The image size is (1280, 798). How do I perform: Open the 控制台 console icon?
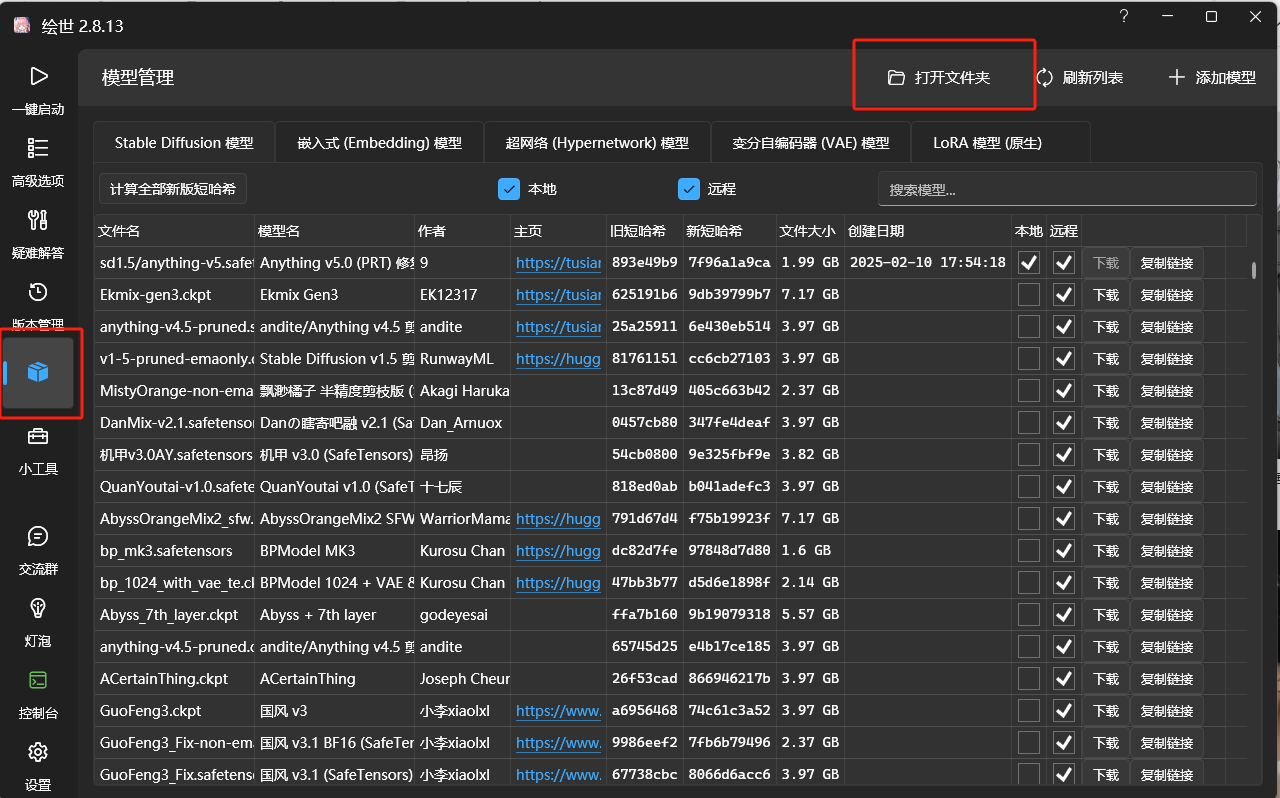38,680
